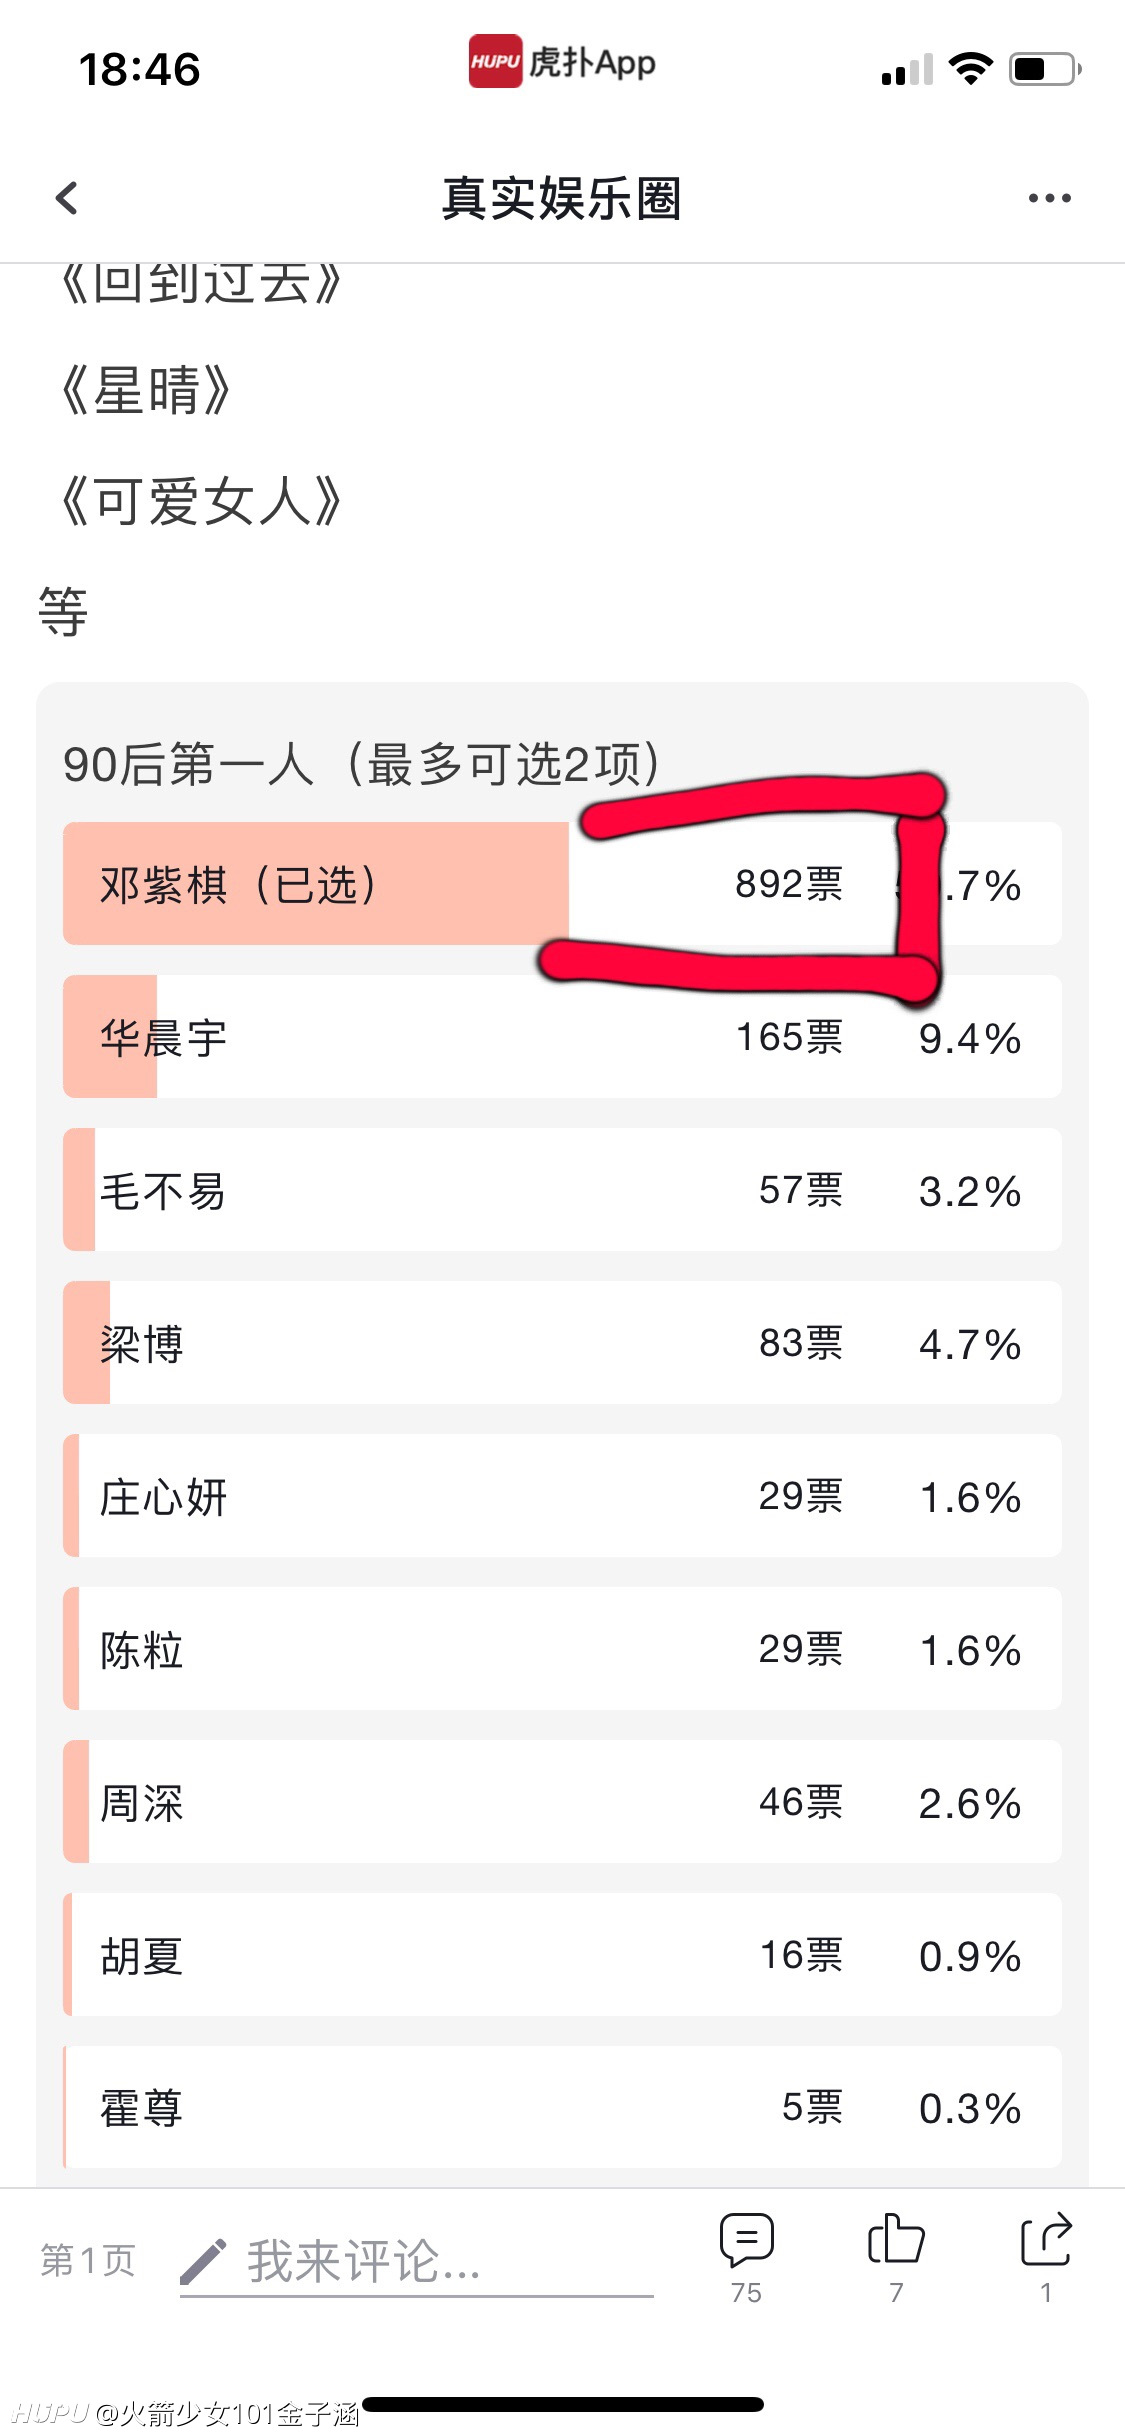The image size is (1125, 2436).
Task: Select the 华晨宇 poll option
Action: (562, 1037)
